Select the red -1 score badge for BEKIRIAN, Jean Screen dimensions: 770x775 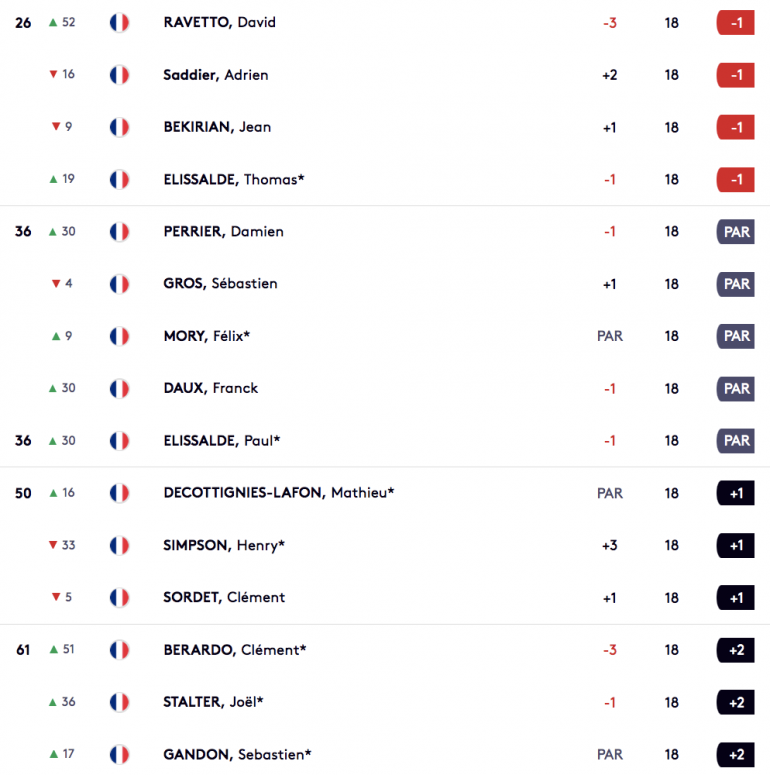click(735, 128)
